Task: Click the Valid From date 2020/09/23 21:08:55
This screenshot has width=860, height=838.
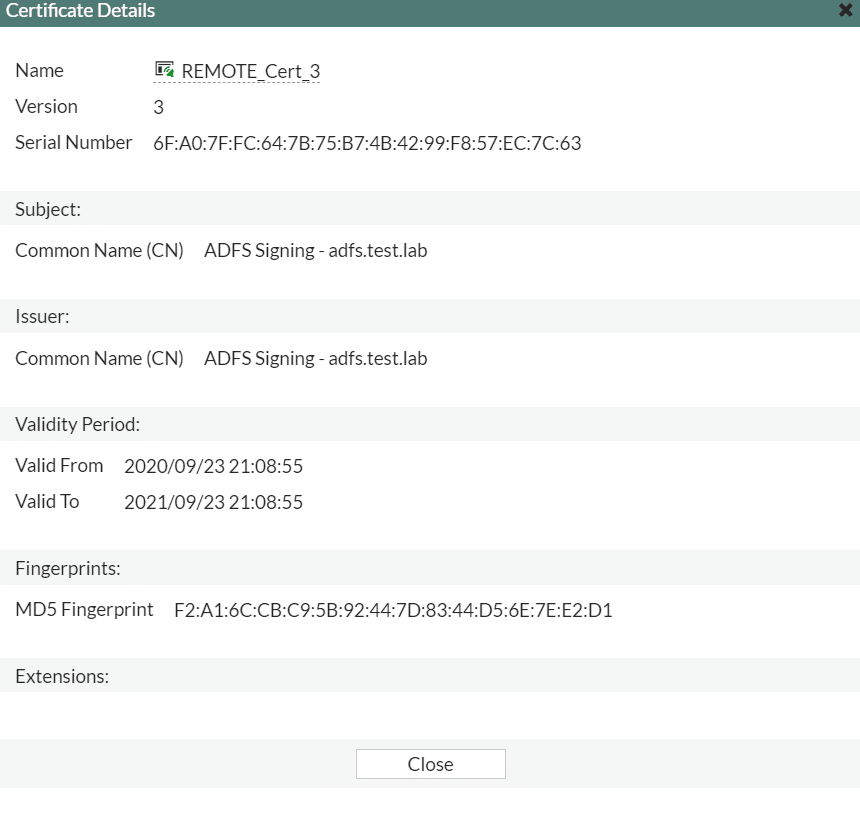Action: tap(213, 466)
